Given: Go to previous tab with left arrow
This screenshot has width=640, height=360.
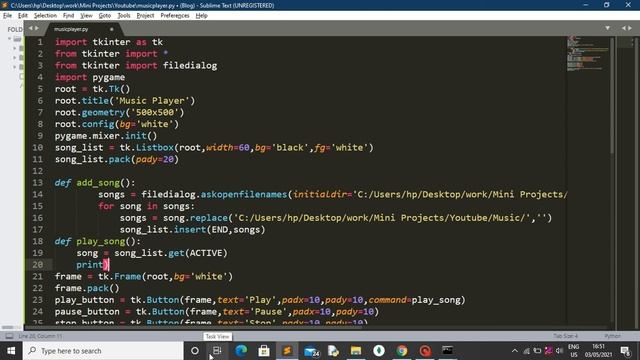Looking at the screenshot, I should point(30,28).
